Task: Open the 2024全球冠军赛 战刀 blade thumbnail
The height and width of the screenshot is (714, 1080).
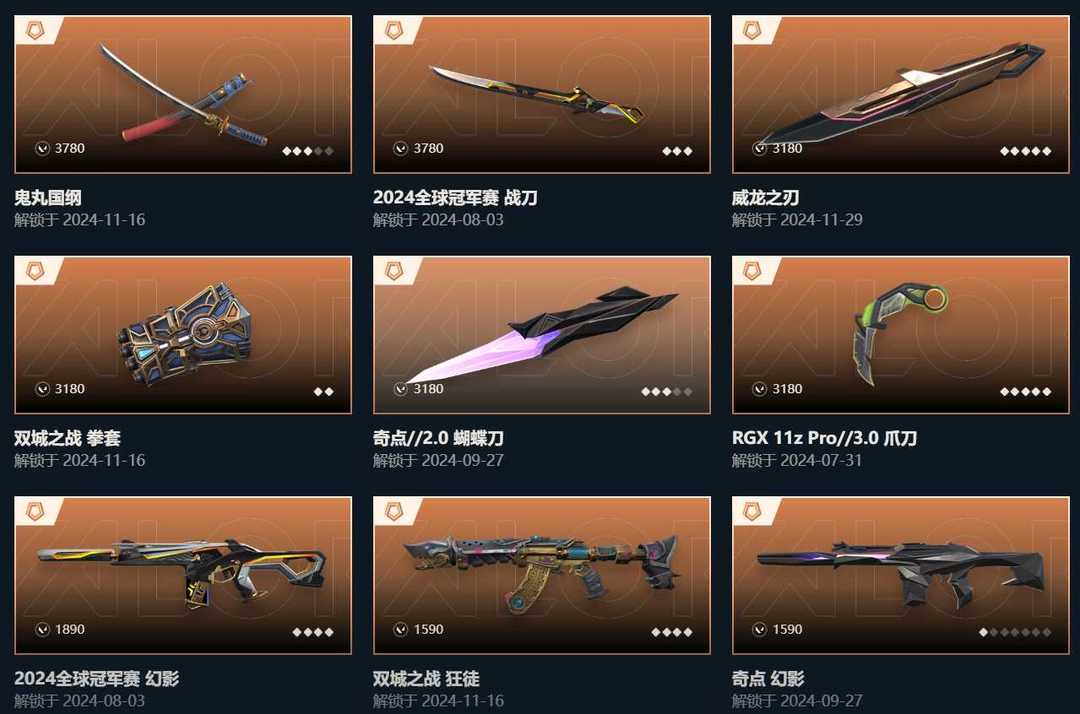Action: [541, 94]
